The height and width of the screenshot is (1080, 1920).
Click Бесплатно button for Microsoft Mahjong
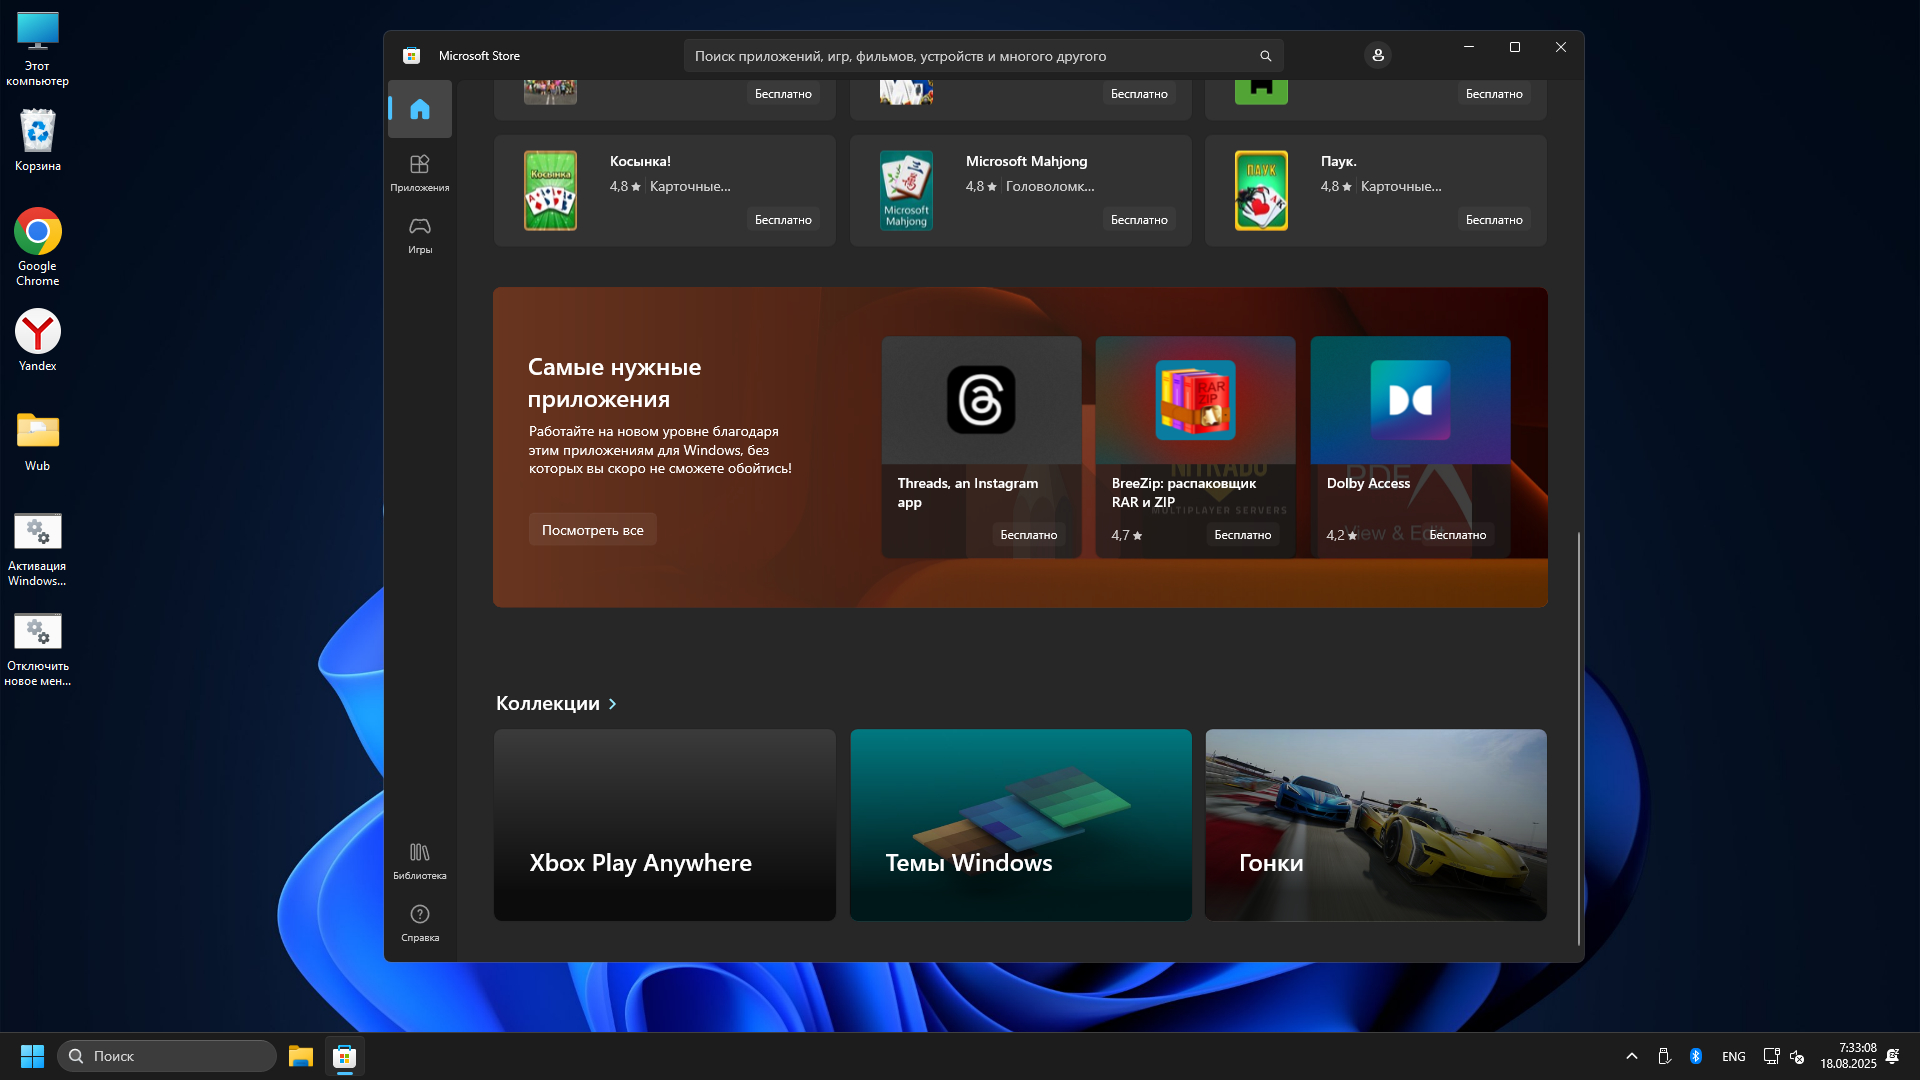pos(1139,220)
